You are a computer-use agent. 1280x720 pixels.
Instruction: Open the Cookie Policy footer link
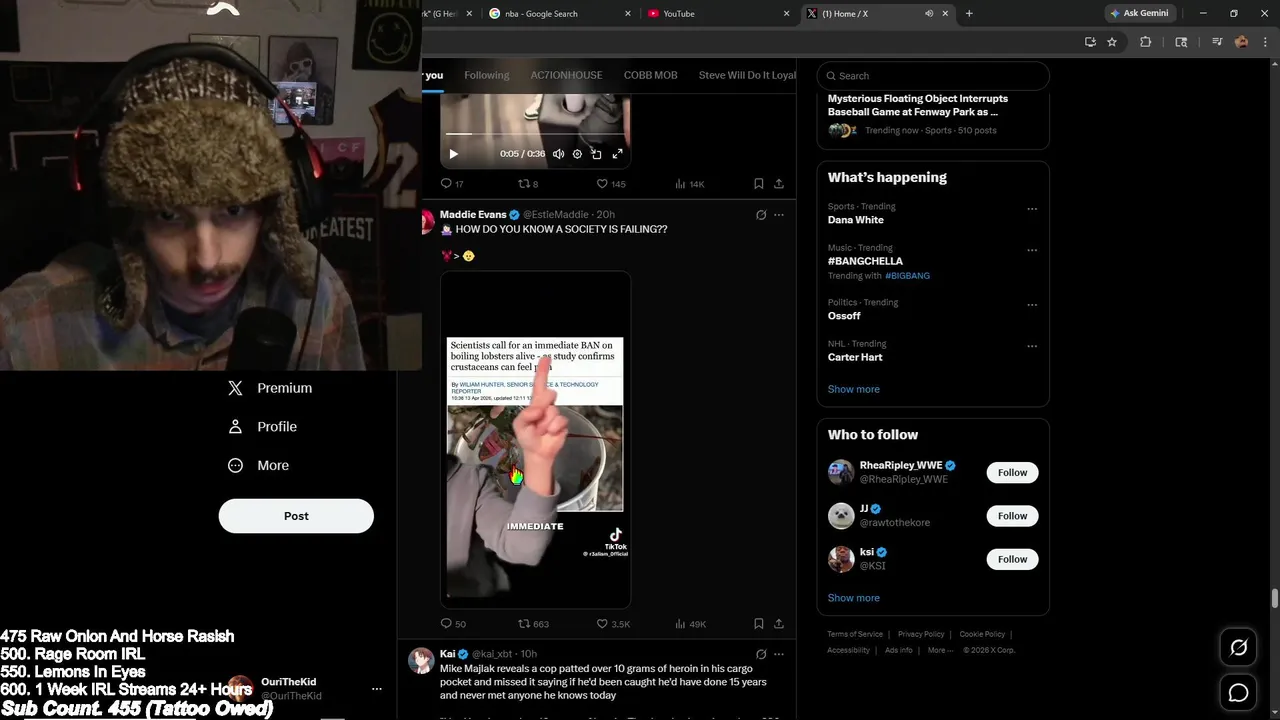(x=982, y=634)
